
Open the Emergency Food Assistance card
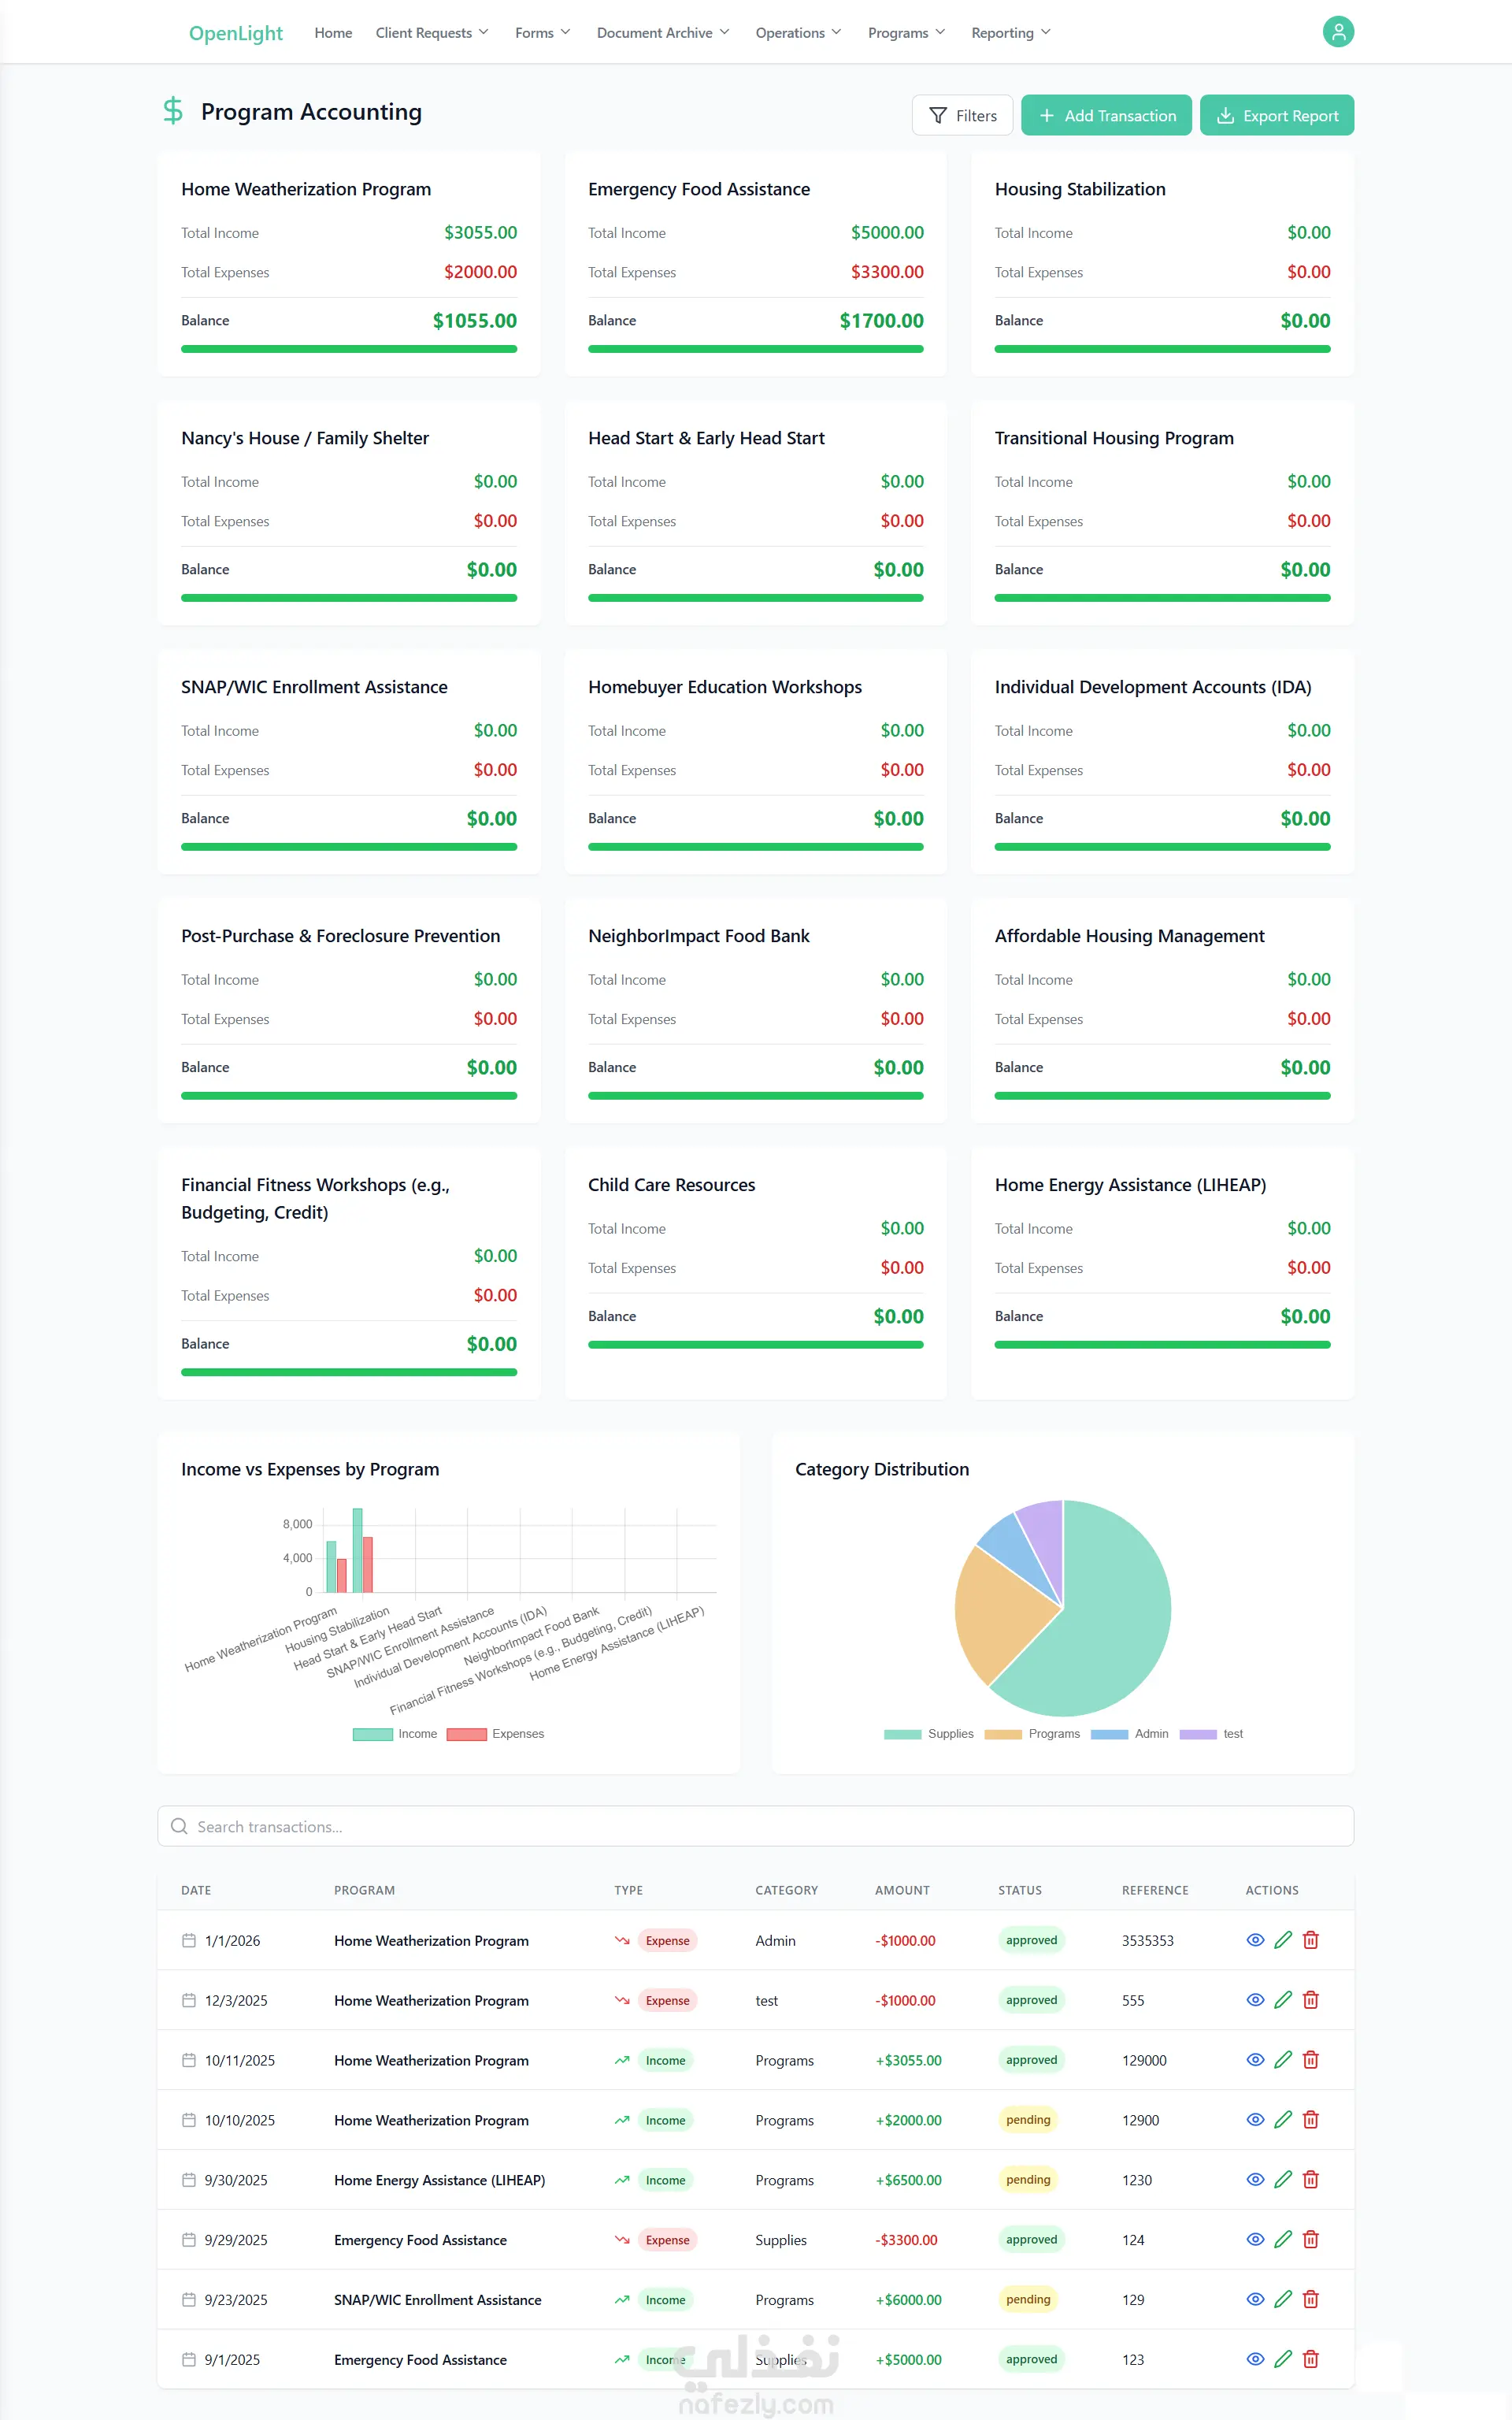pyautogui.click(x=756, y=264)
